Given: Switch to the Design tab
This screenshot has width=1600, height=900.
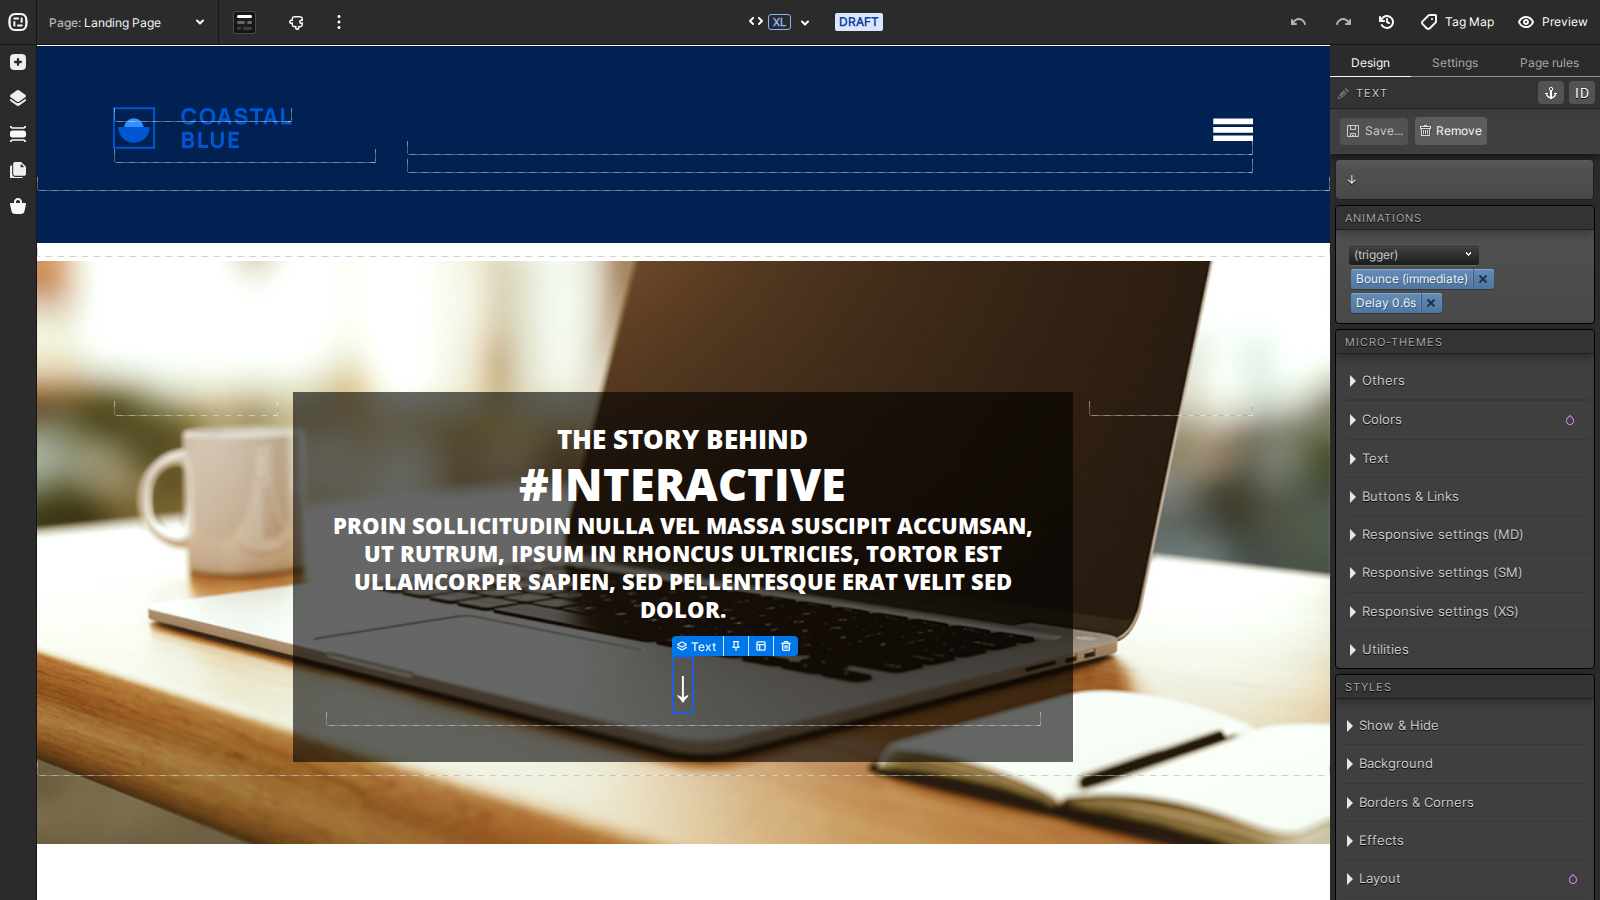Looking at the screenshot, I should 1370,63.
